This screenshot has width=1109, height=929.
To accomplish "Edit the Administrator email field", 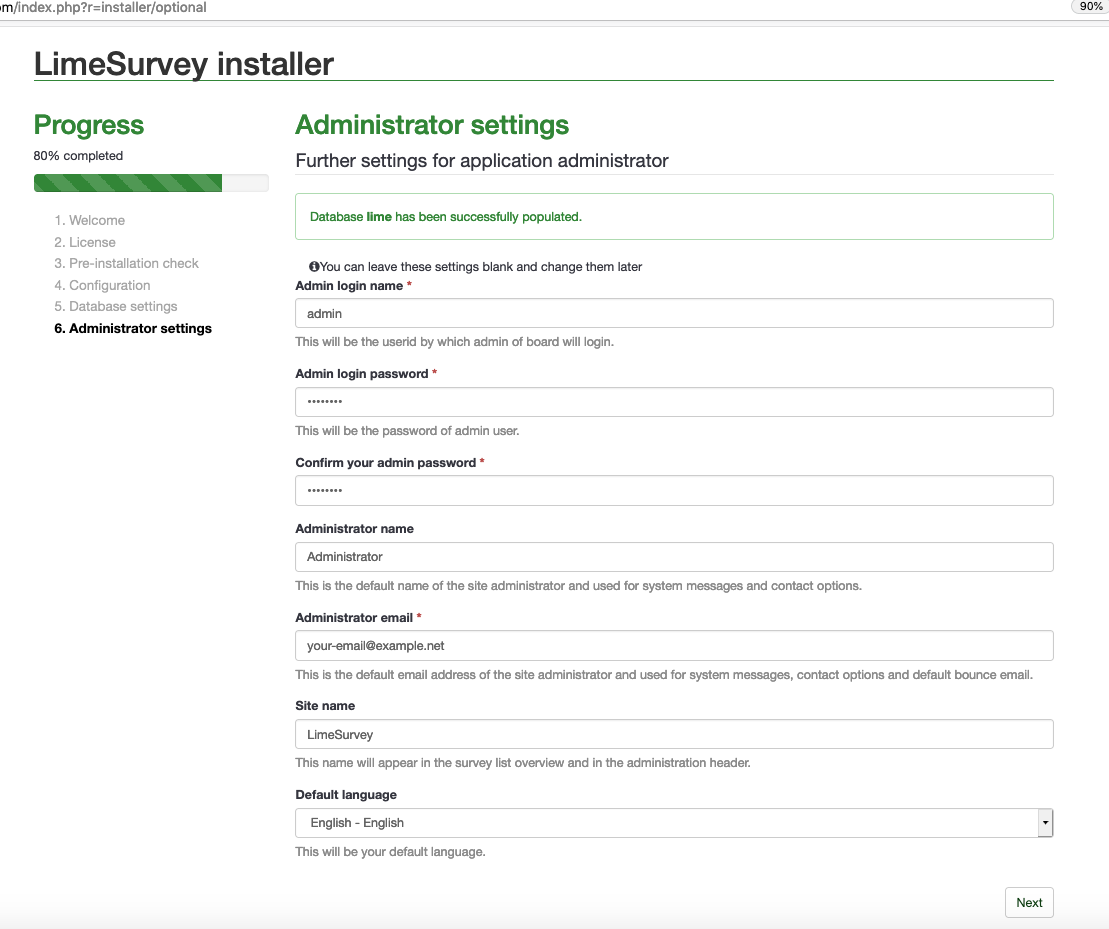I will [x=674, y=646].
